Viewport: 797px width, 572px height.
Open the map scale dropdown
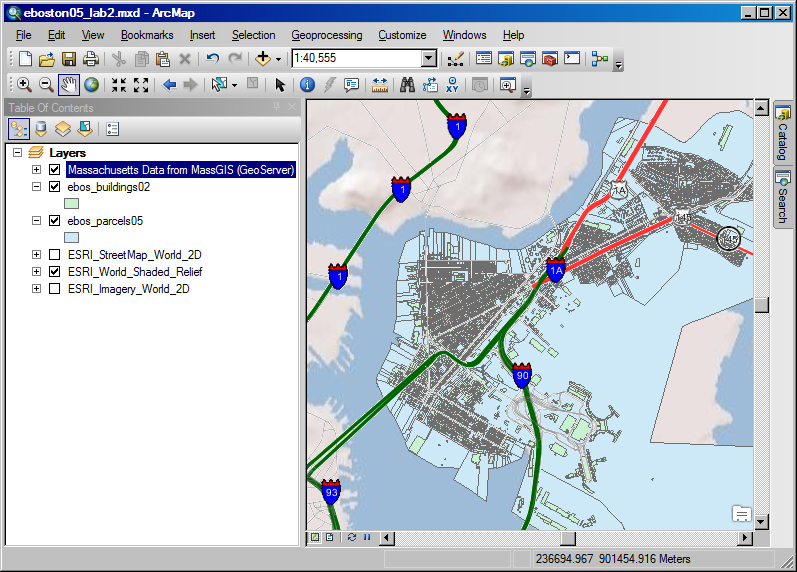coord(429,59)
